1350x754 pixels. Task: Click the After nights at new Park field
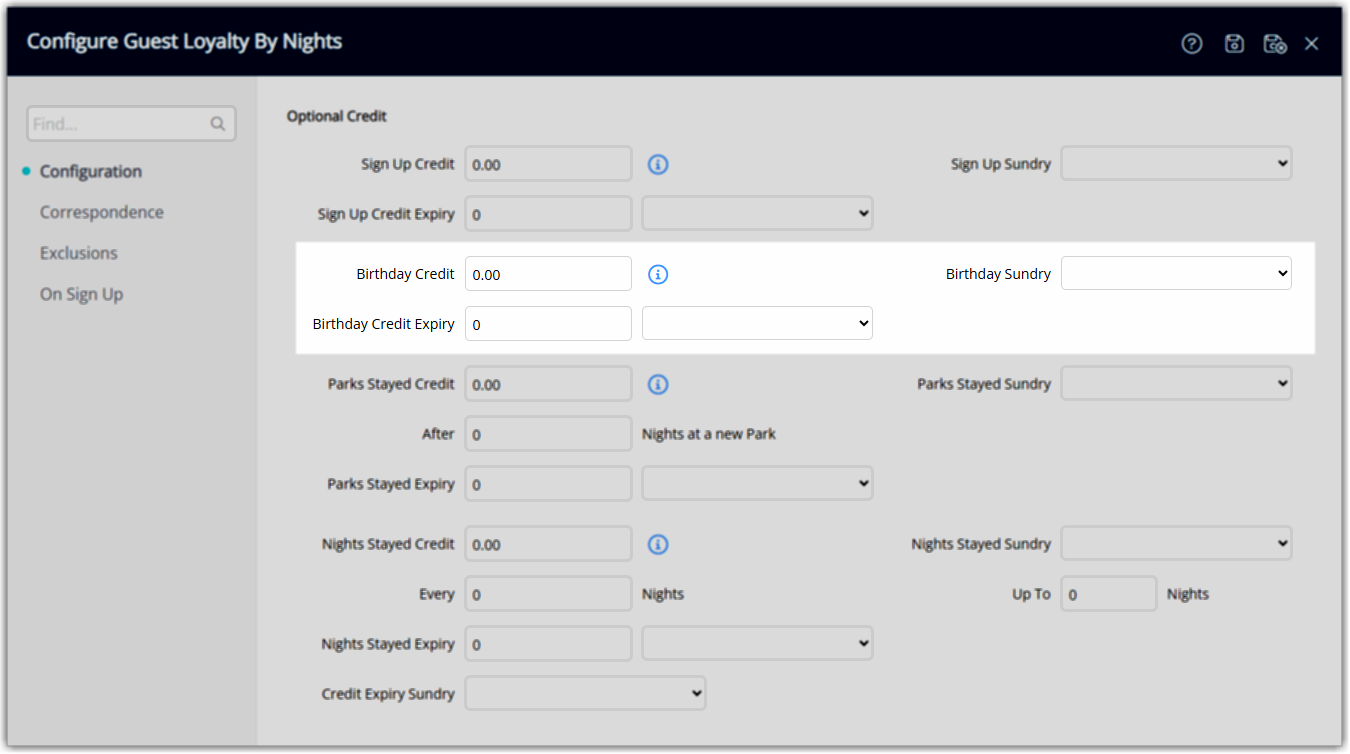548,433
